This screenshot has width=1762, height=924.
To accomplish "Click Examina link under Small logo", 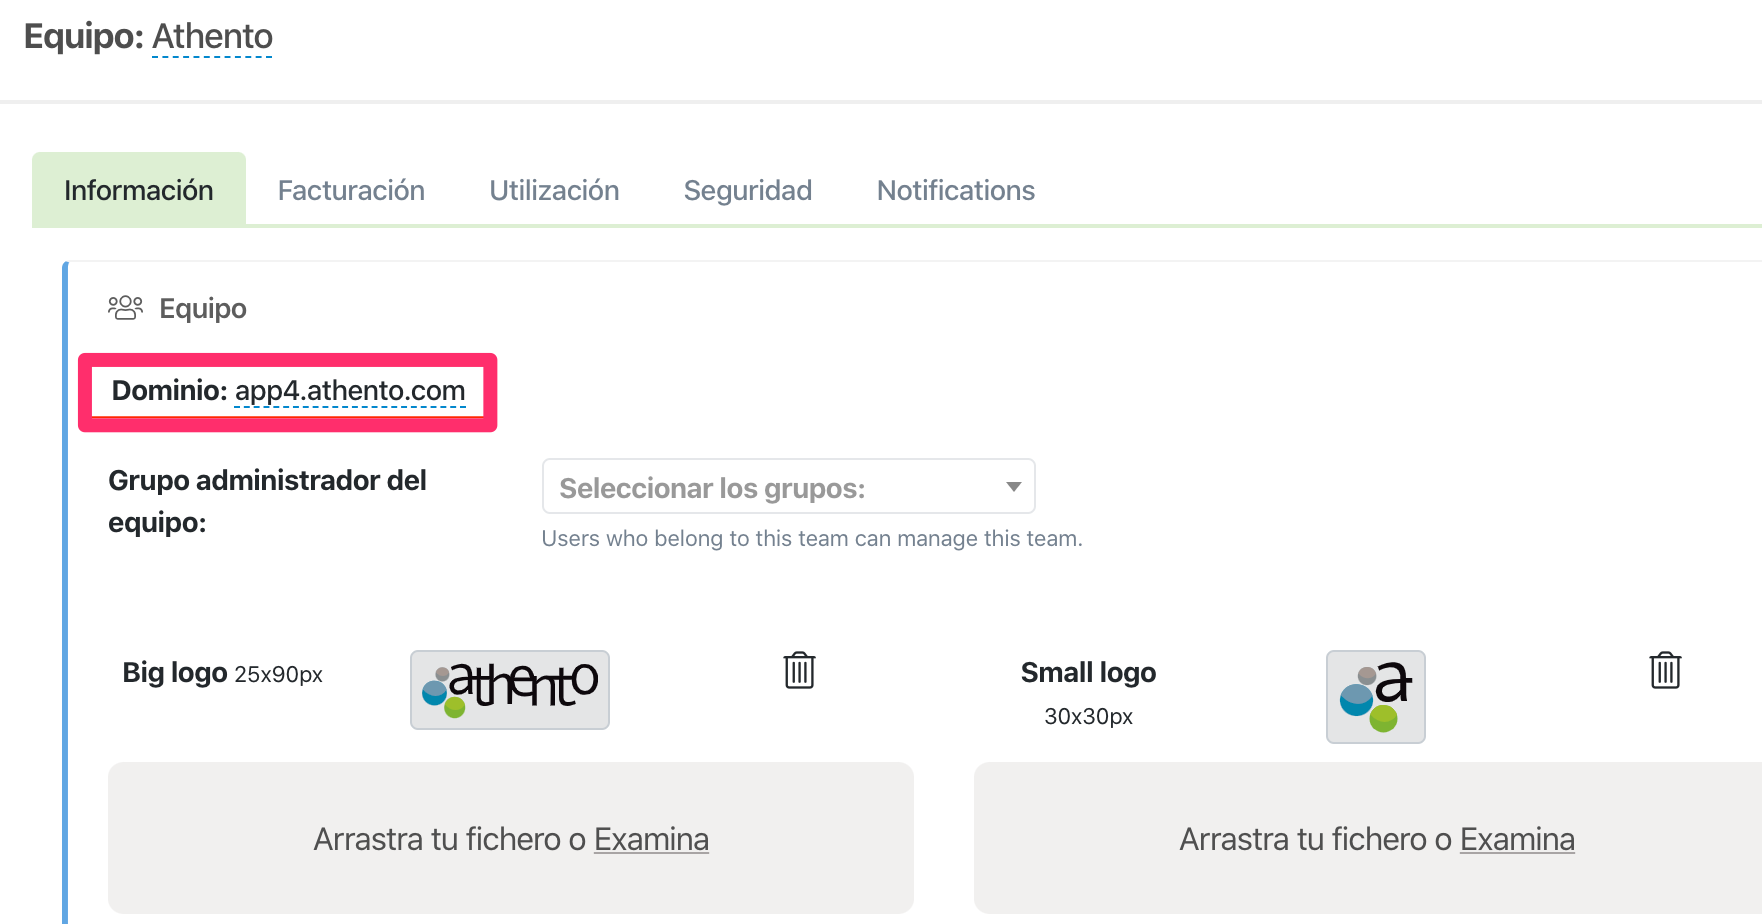I will (1516, 839).
